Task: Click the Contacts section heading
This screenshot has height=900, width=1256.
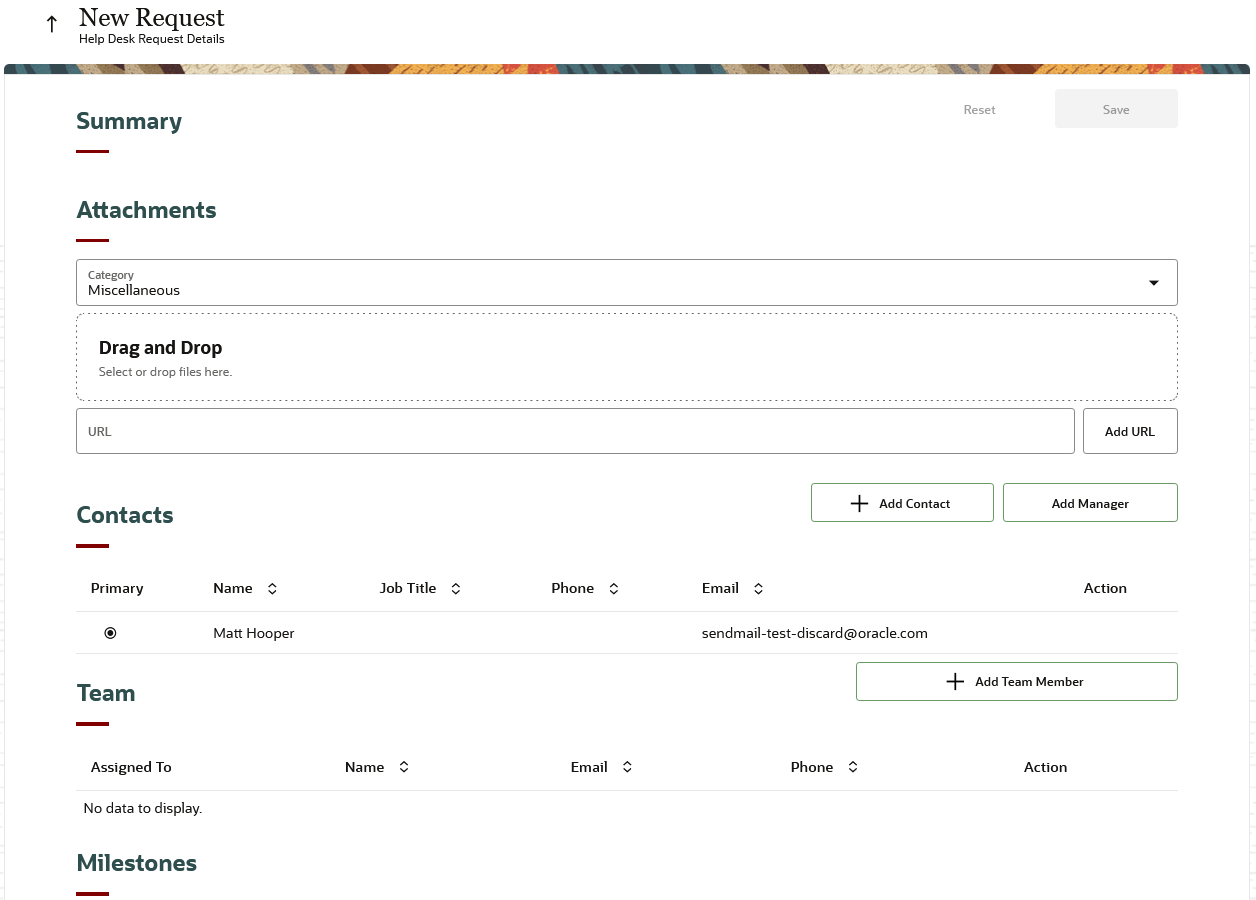Action: 125,515
